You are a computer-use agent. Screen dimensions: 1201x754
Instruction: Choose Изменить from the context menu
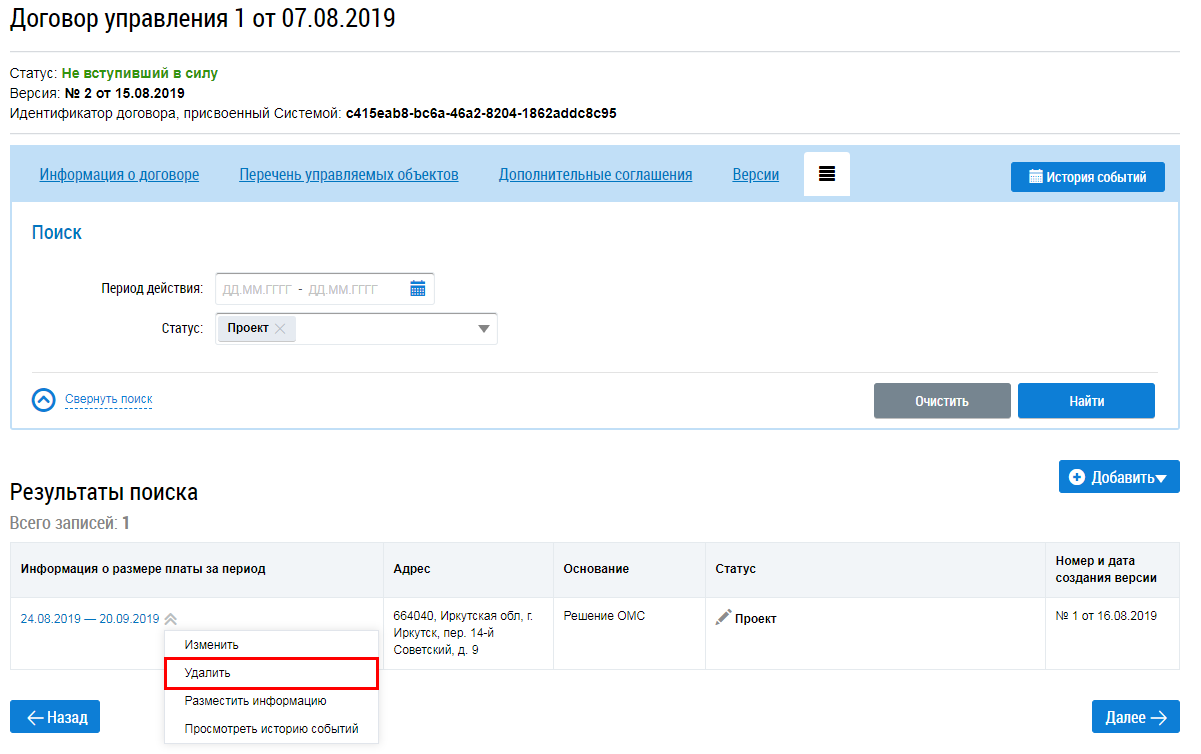(272, 645)
